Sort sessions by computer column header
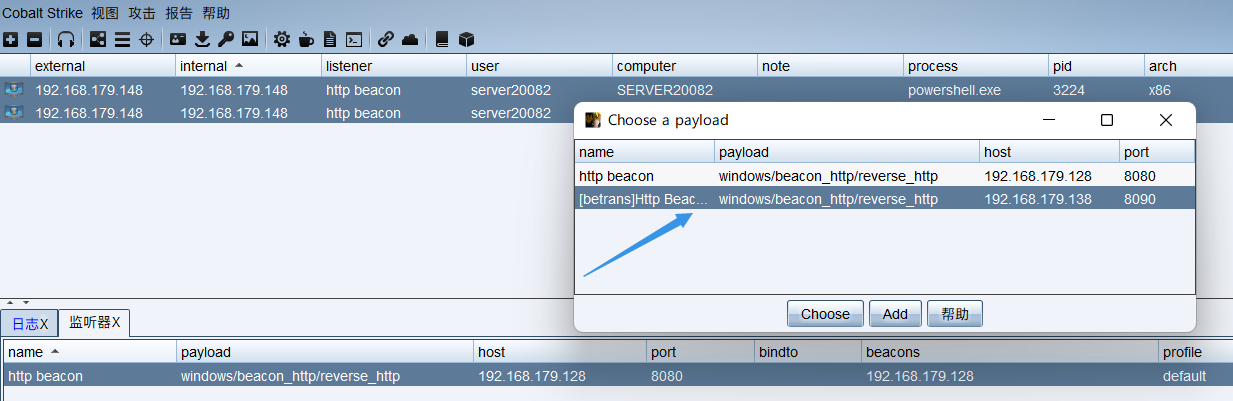The height and width of the screenshot is (401, 1233). [x=685, y=66]
